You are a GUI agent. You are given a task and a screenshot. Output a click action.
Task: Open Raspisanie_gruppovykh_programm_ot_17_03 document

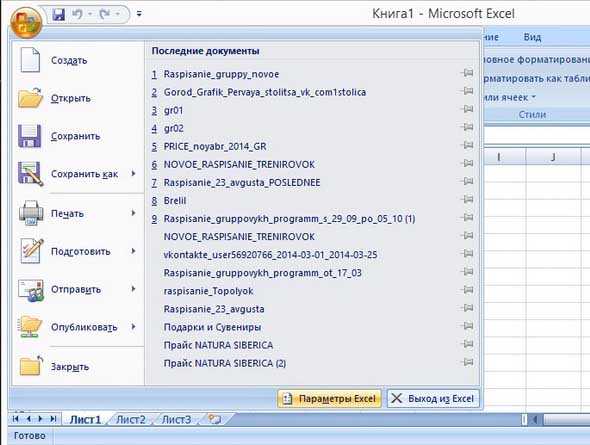262,273
